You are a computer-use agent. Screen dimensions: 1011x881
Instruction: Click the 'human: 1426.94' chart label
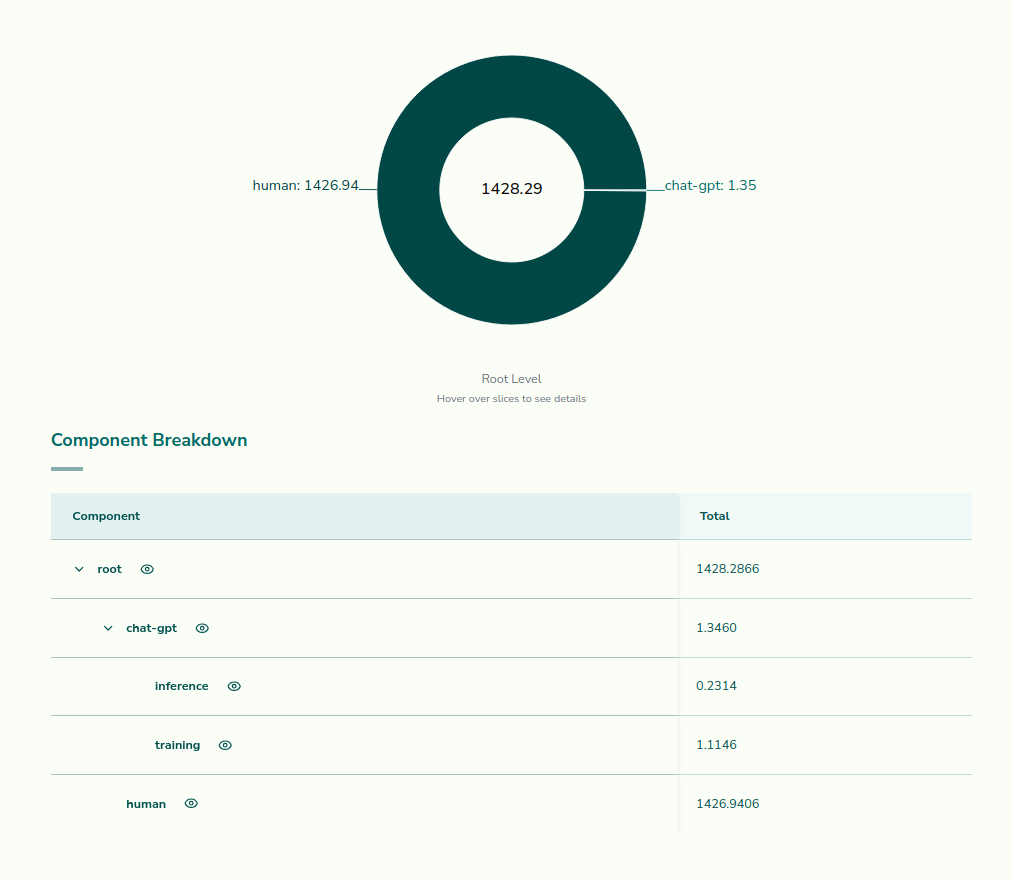click(305, 186)
